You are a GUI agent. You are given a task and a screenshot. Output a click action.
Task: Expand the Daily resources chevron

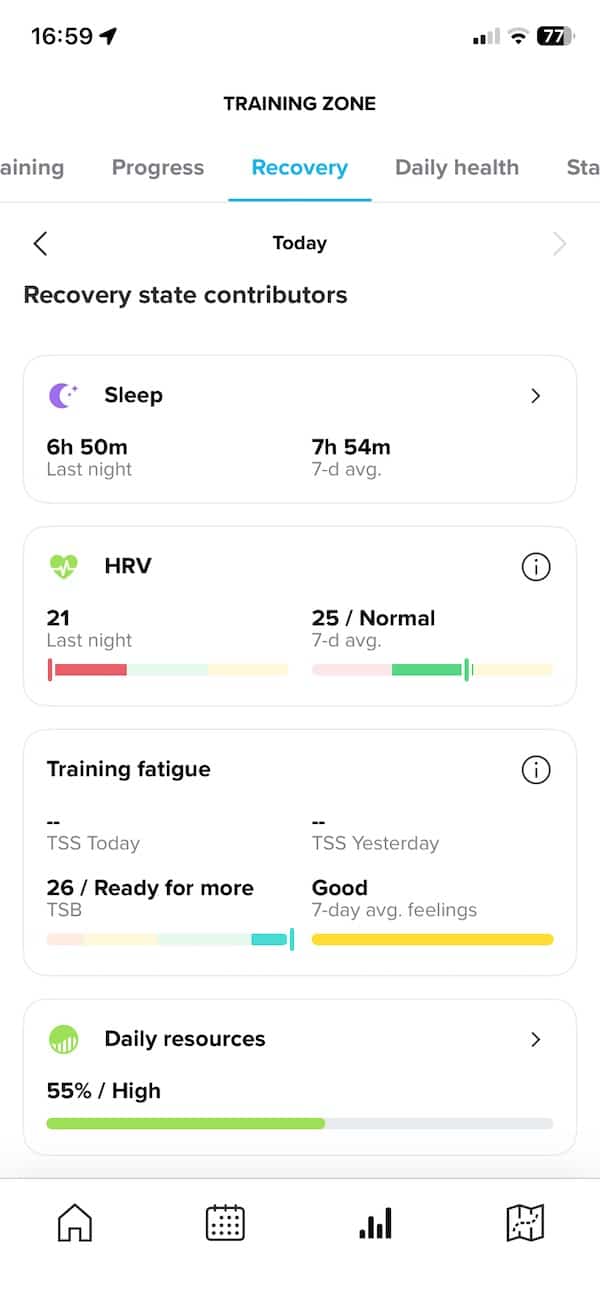(536, 1040)
